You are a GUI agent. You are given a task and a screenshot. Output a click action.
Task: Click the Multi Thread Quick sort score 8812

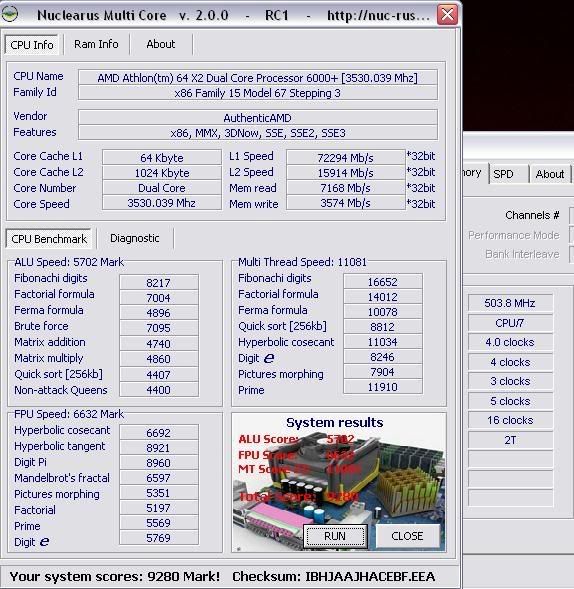(383, 326)
